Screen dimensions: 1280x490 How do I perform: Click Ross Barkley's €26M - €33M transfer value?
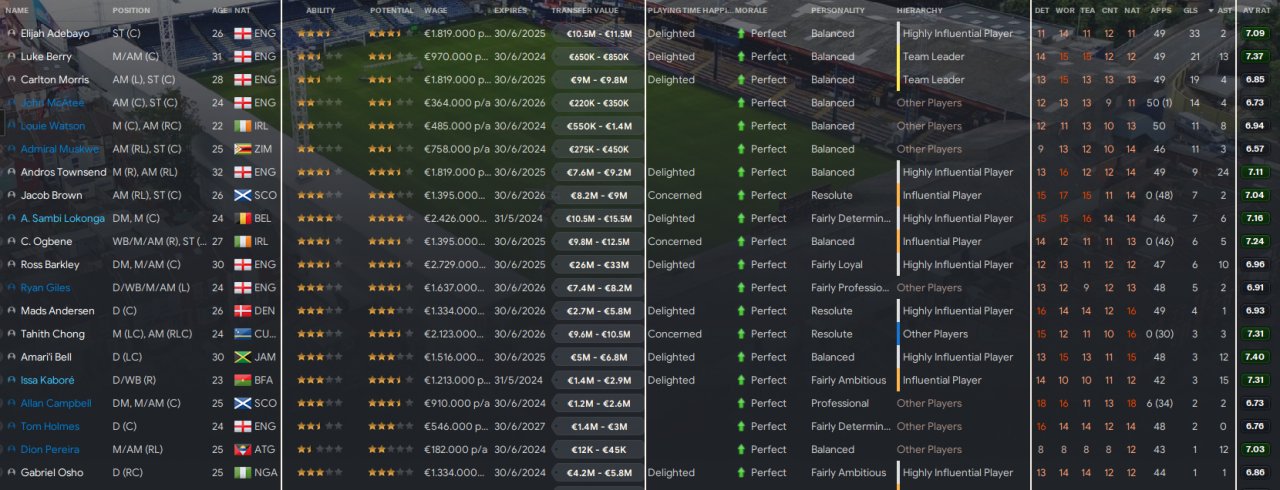click(594, 265)
